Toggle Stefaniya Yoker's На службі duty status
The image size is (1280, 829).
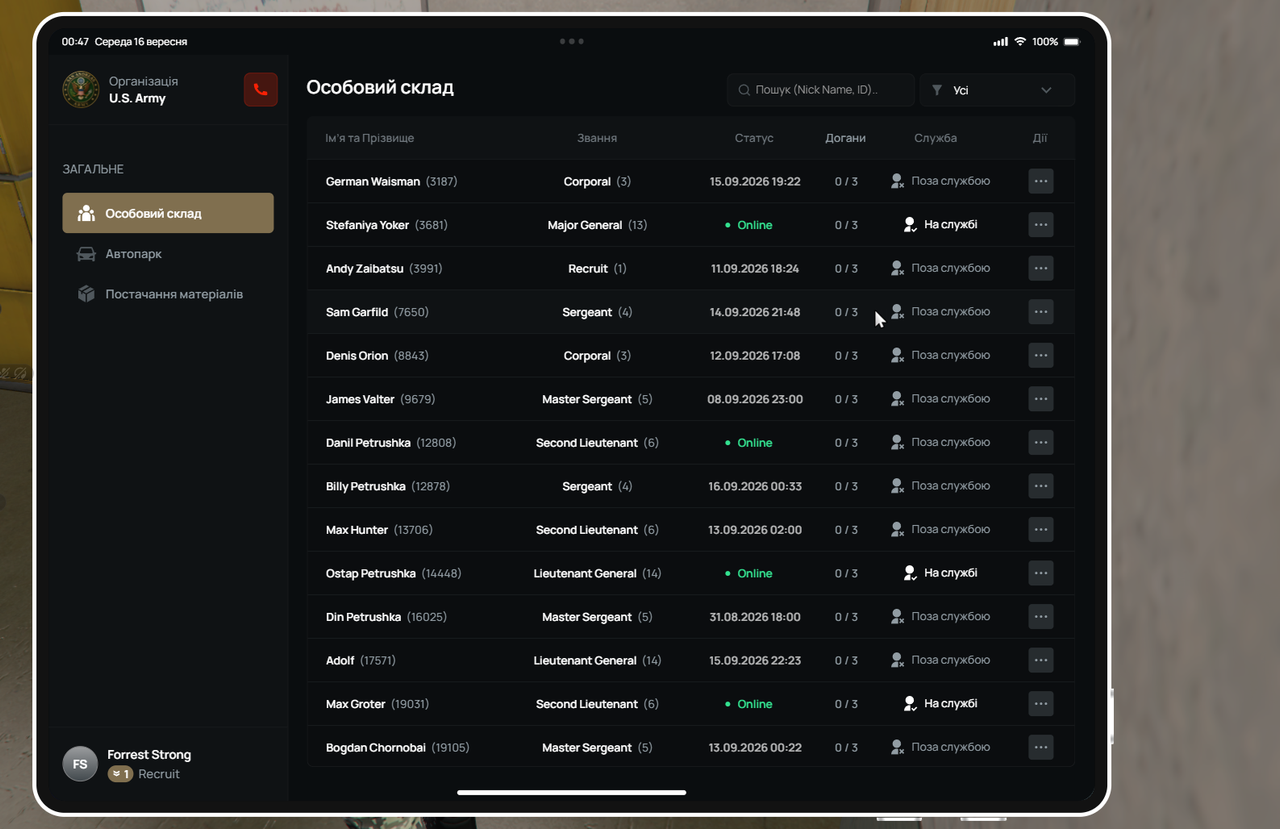[x=940, y=225]
